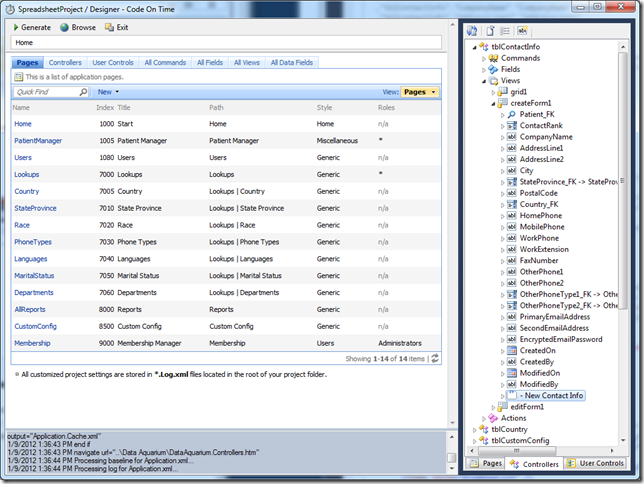
Task: Click the new document icon in explorer toolbar
Action: (x=490, y=30)
